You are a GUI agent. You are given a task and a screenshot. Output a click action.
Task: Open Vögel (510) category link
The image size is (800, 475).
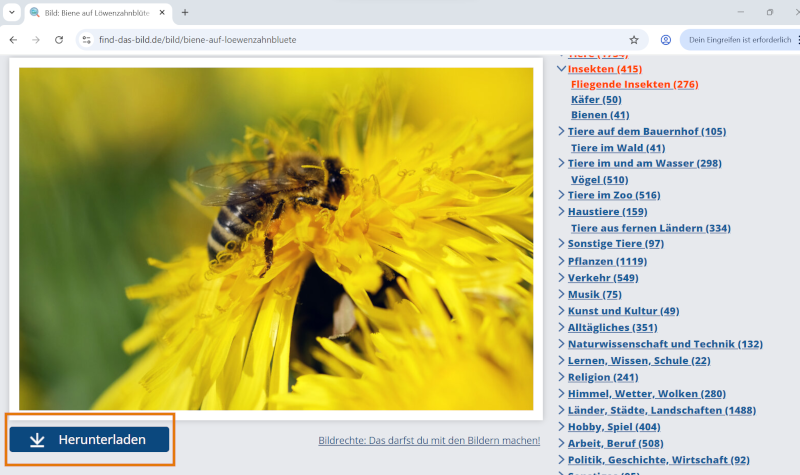coord(599,180)
